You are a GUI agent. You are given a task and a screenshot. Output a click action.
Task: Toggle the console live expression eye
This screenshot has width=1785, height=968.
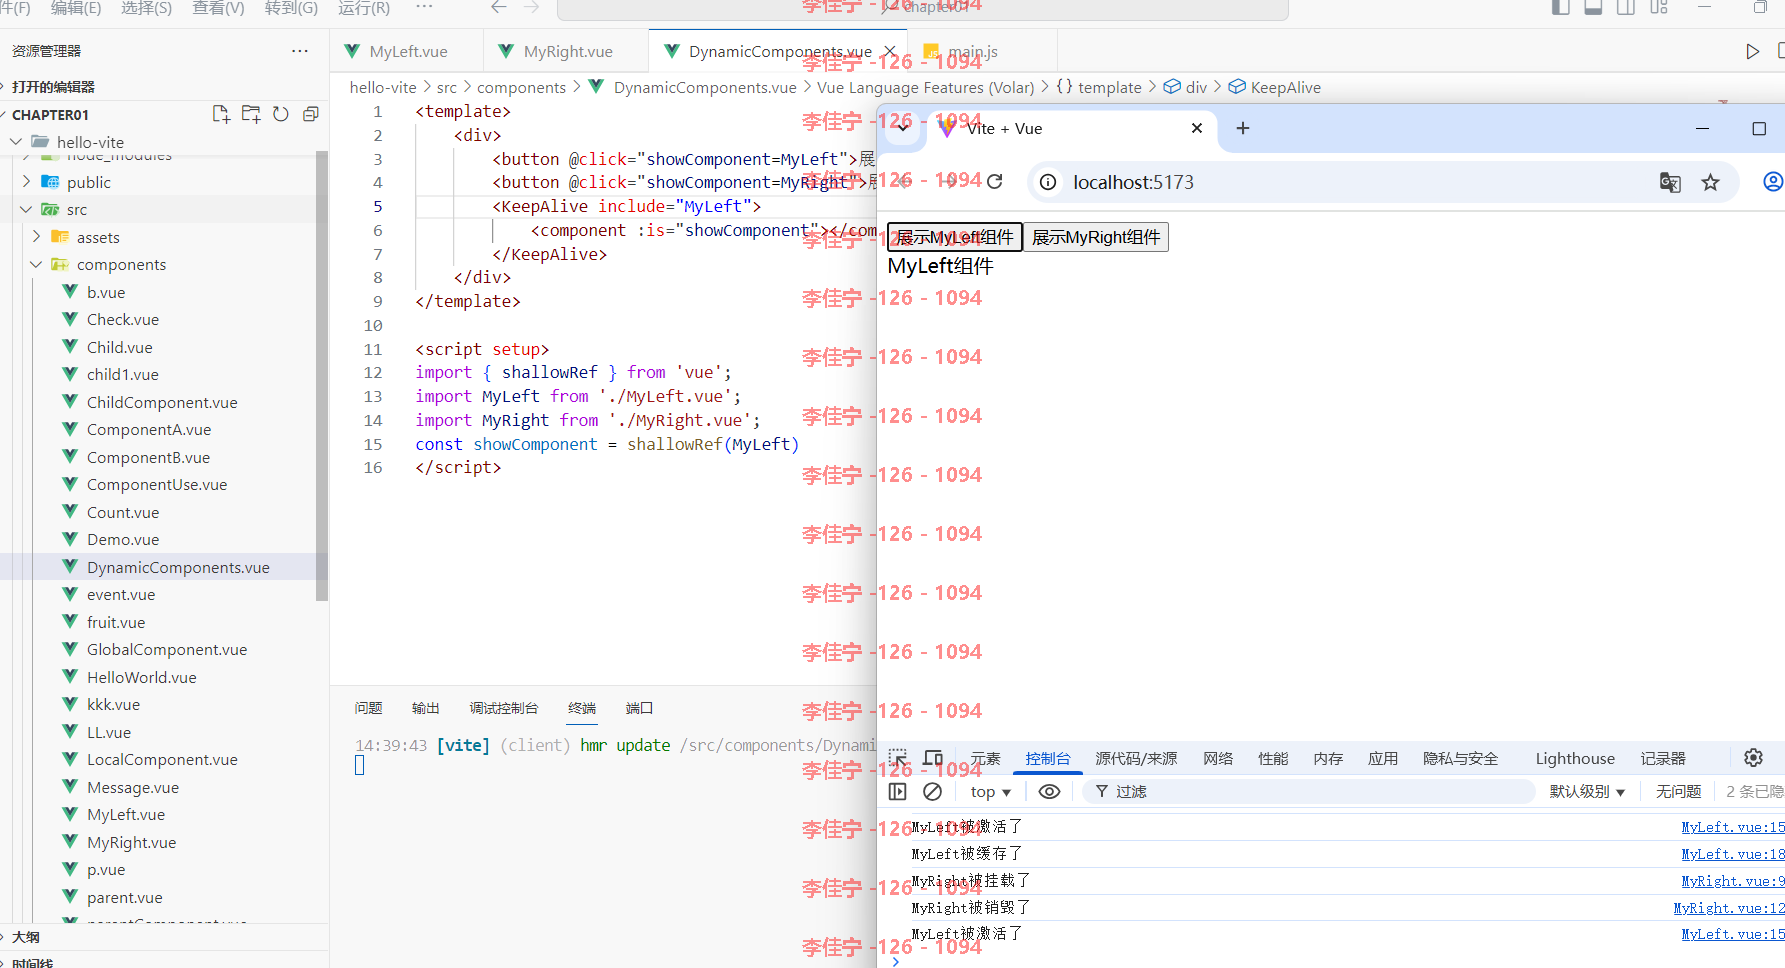1049,791
